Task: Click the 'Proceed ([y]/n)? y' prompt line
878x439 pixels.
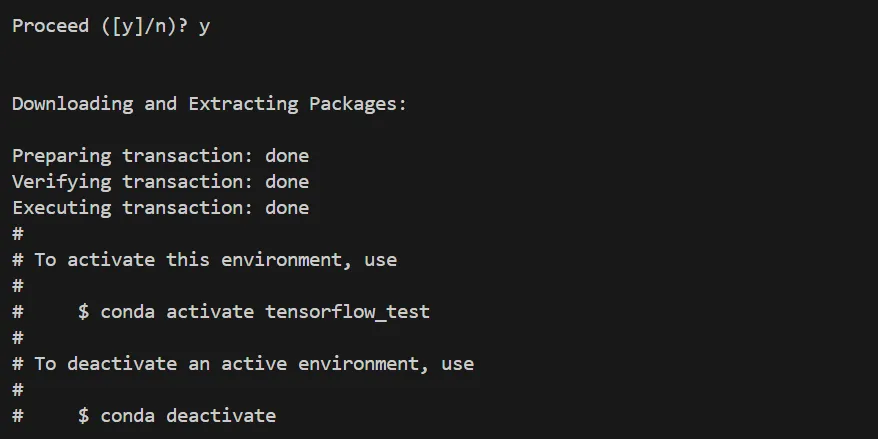Action: pyautogui.click(x=110, y=26)
